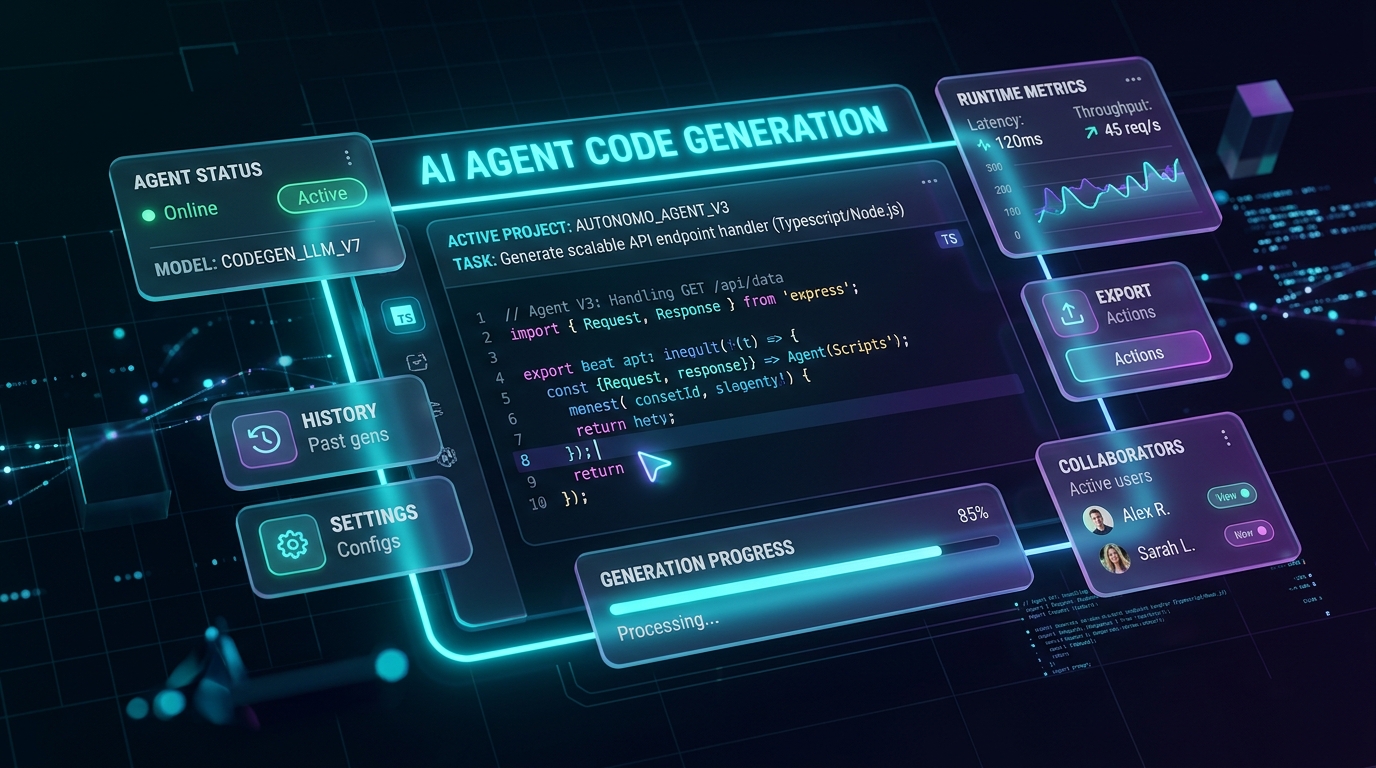Click the Export upload icon
Image resolution: width=1376 pixels, height=768 pixels.
pyautogui.click(x=1070, y=313)
